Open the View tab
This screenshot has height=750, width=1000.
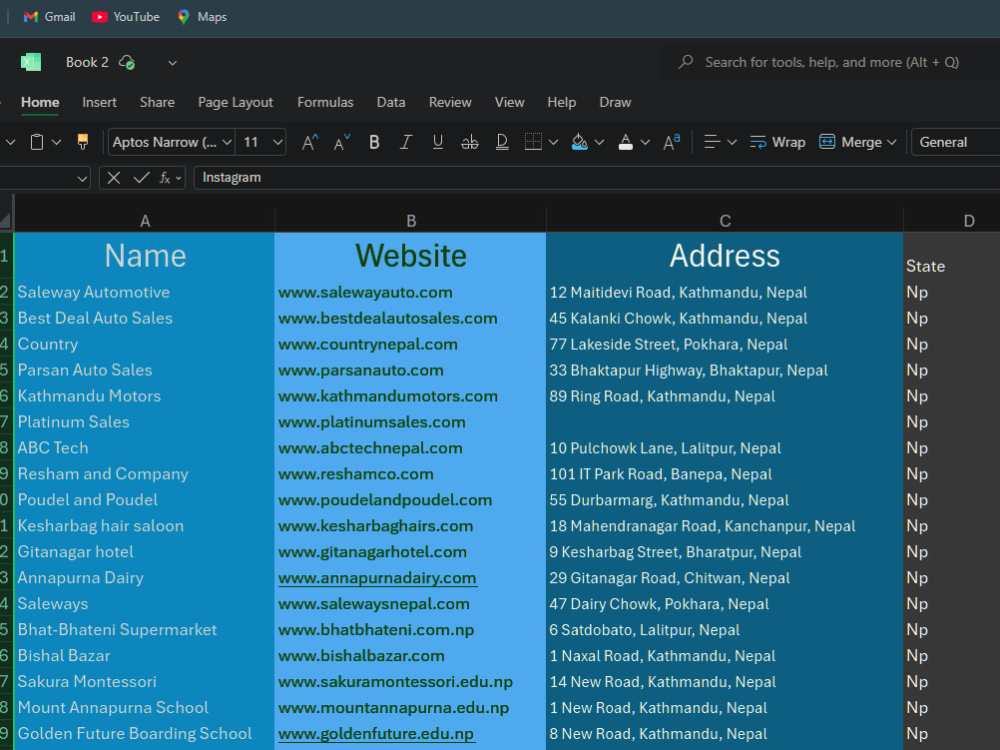(510, 102)
